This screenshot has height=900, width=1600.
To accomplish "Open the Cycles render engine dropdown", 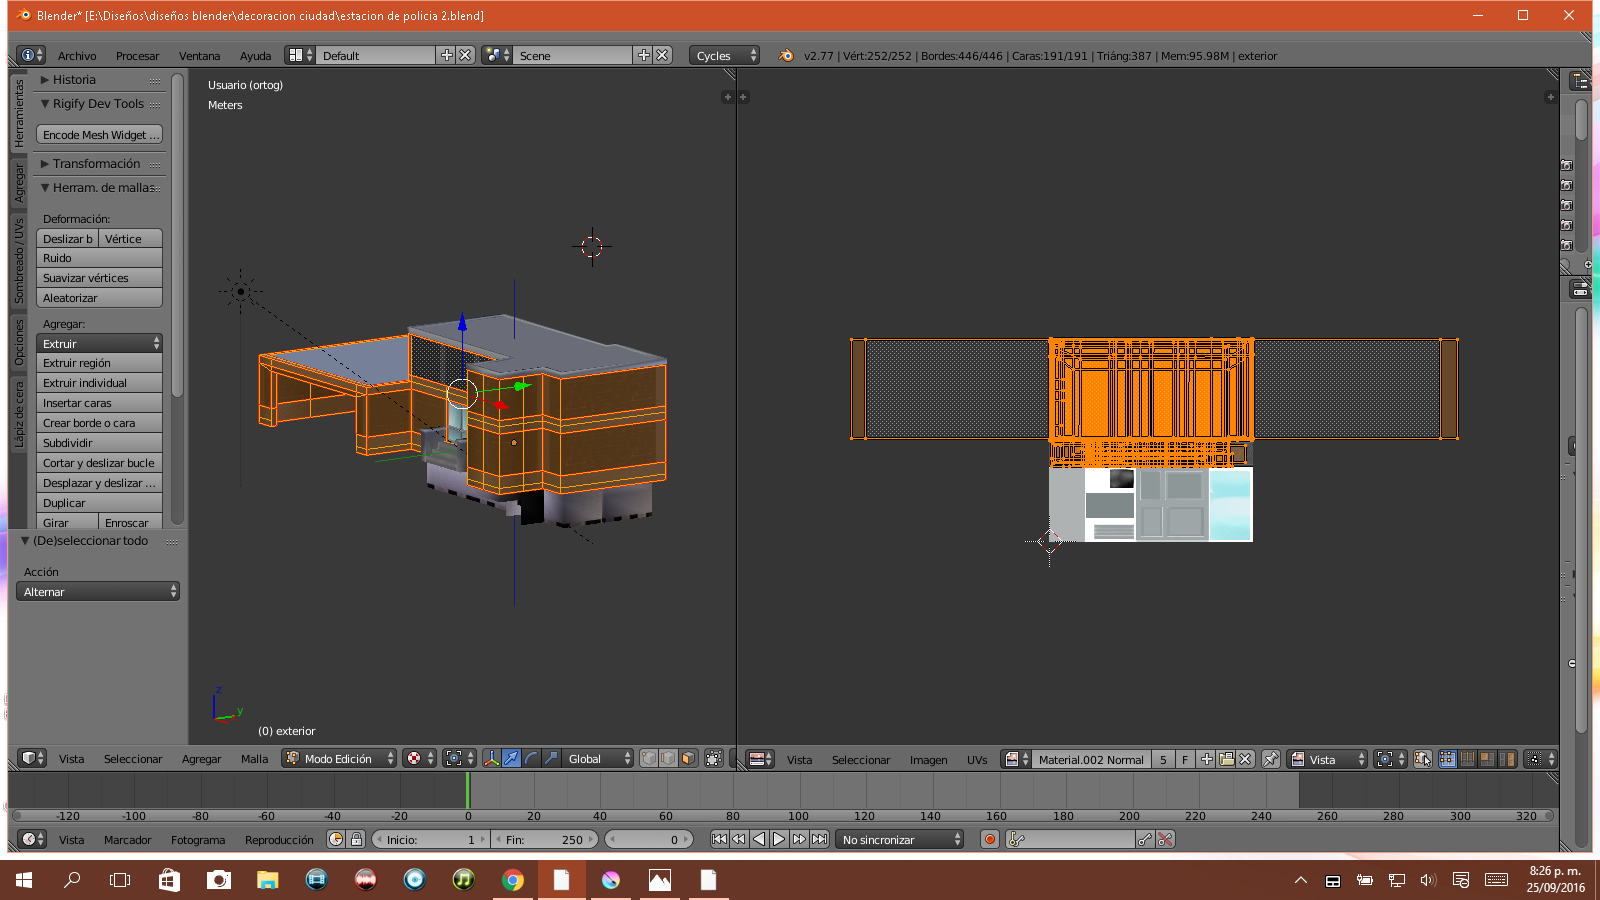I will coord(724,56).
